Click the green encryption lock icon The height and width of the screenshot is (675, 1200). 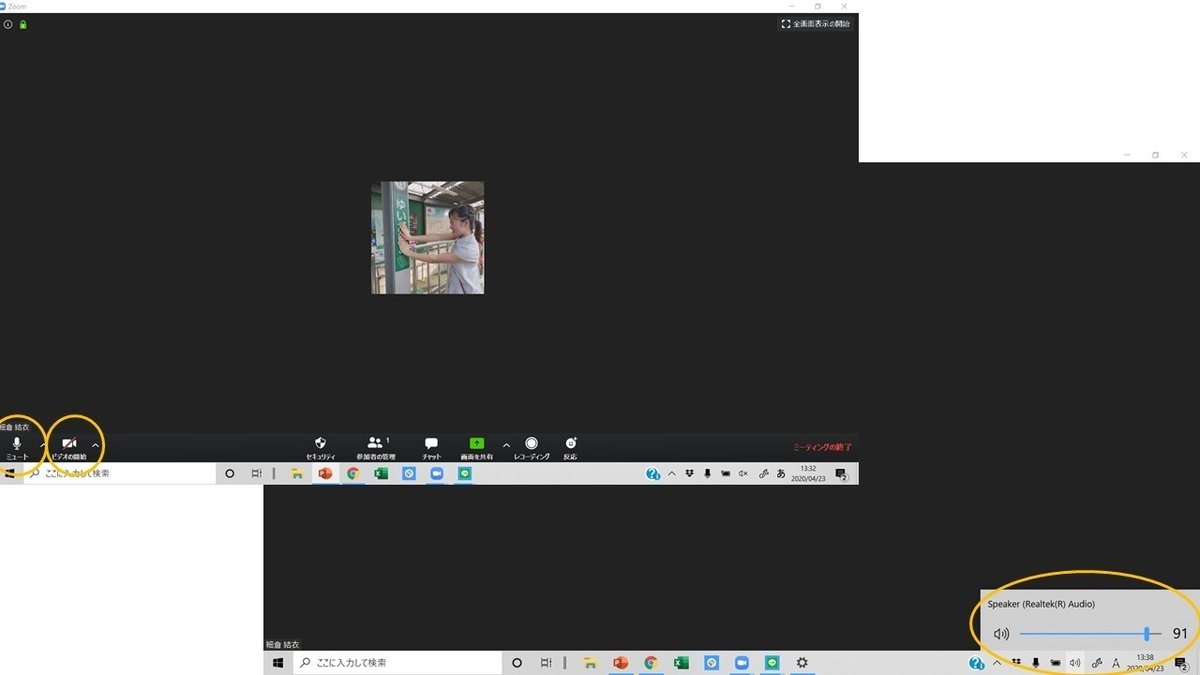[23, 24]
